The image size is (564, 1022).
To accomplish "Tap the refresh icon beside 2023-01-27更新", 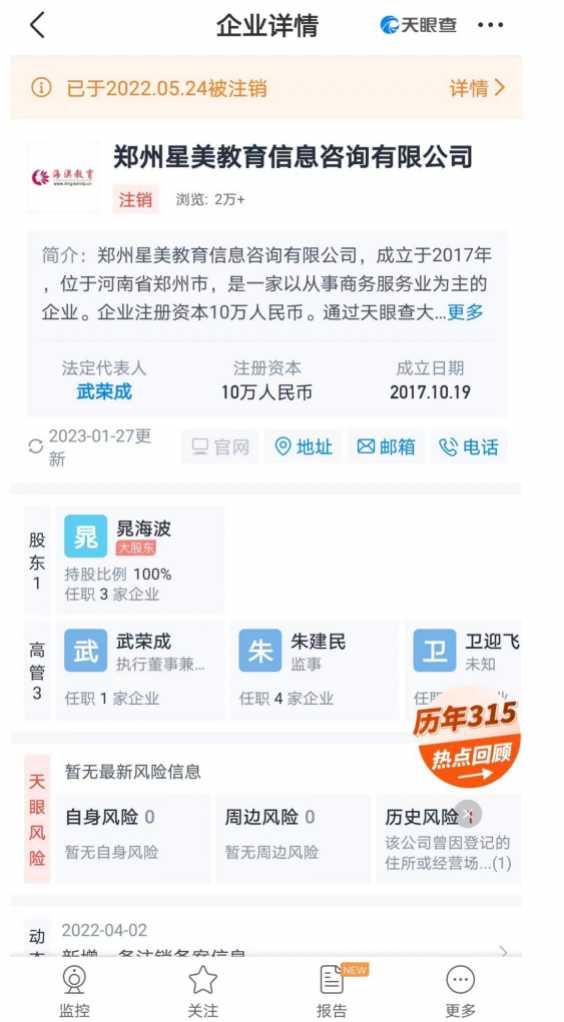I will click(36, 446).
